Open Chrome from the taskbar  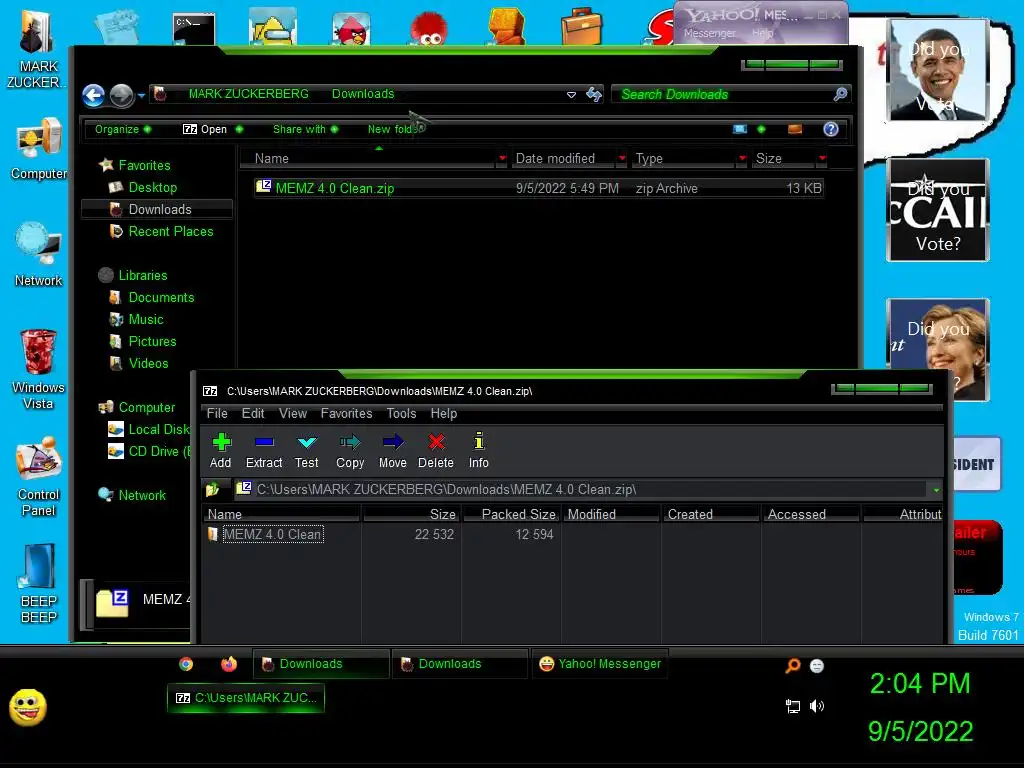(x=186, y=664)
